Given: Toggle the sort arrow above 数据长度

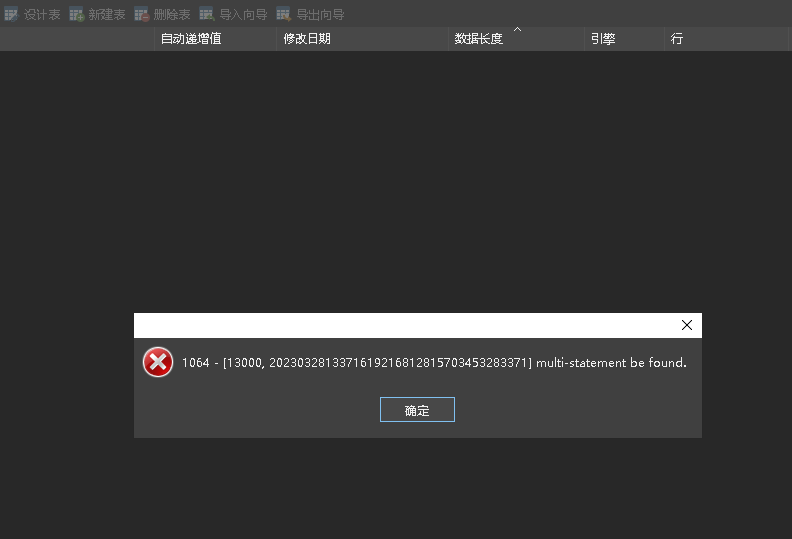Looking at the screenshot, I should [517, 30].
